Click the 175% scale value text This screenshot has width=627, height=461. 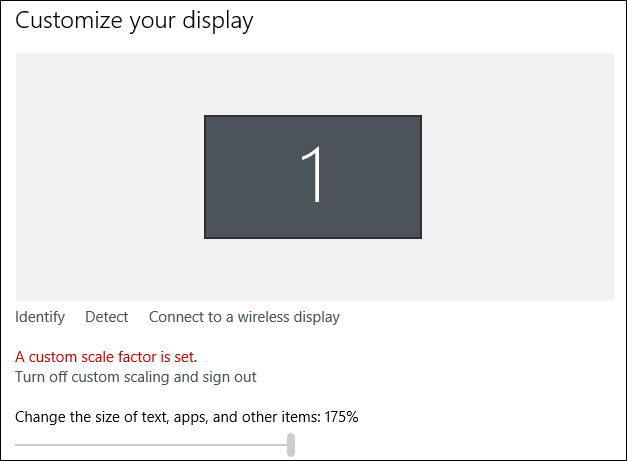340,416
